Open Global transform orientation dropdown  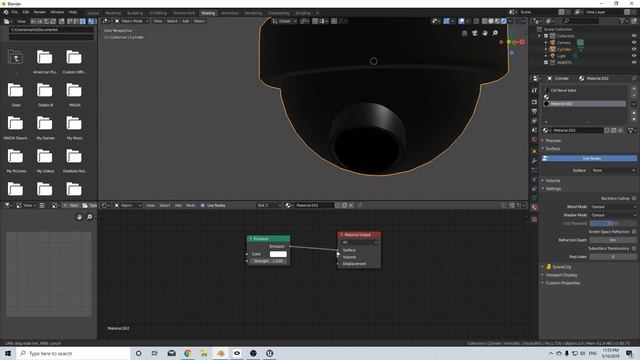point(284,21)
